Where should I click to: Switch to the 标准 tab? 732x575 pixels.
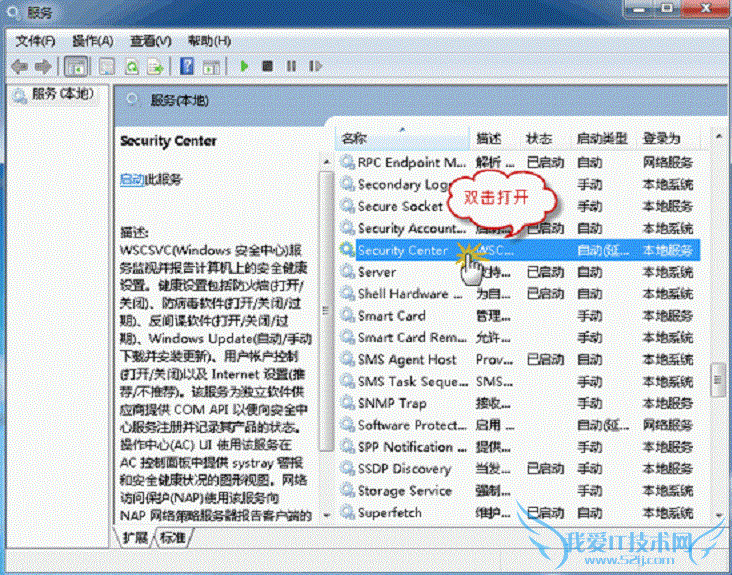click(x=173, y=538)
